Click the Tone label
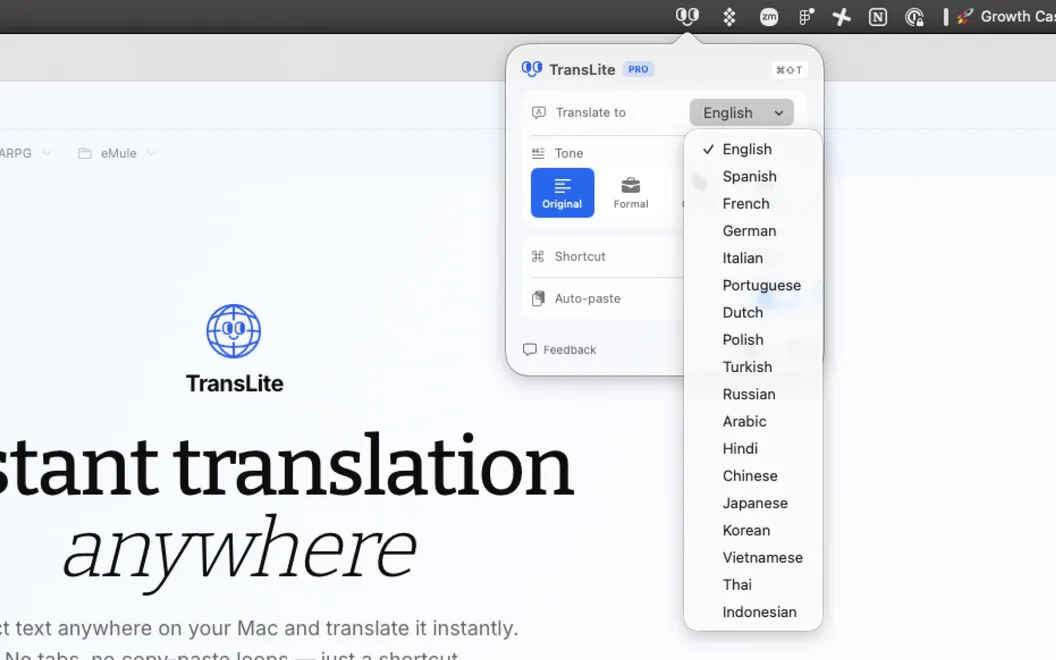The height and width of the screenshot is (660, 1056). 569,154
